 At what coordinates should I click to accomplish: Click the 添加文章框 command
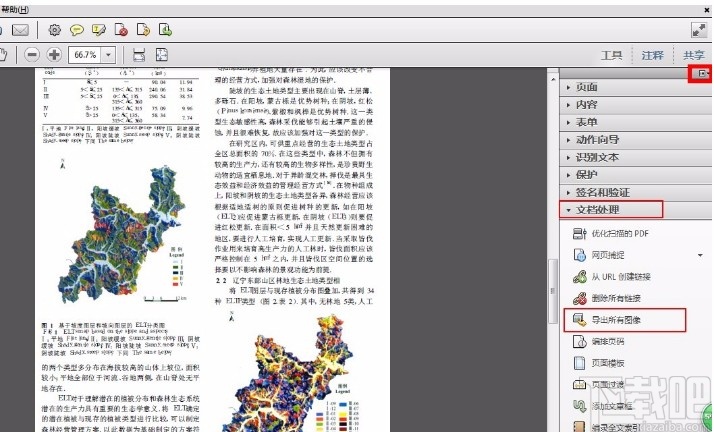coord(612,406)
